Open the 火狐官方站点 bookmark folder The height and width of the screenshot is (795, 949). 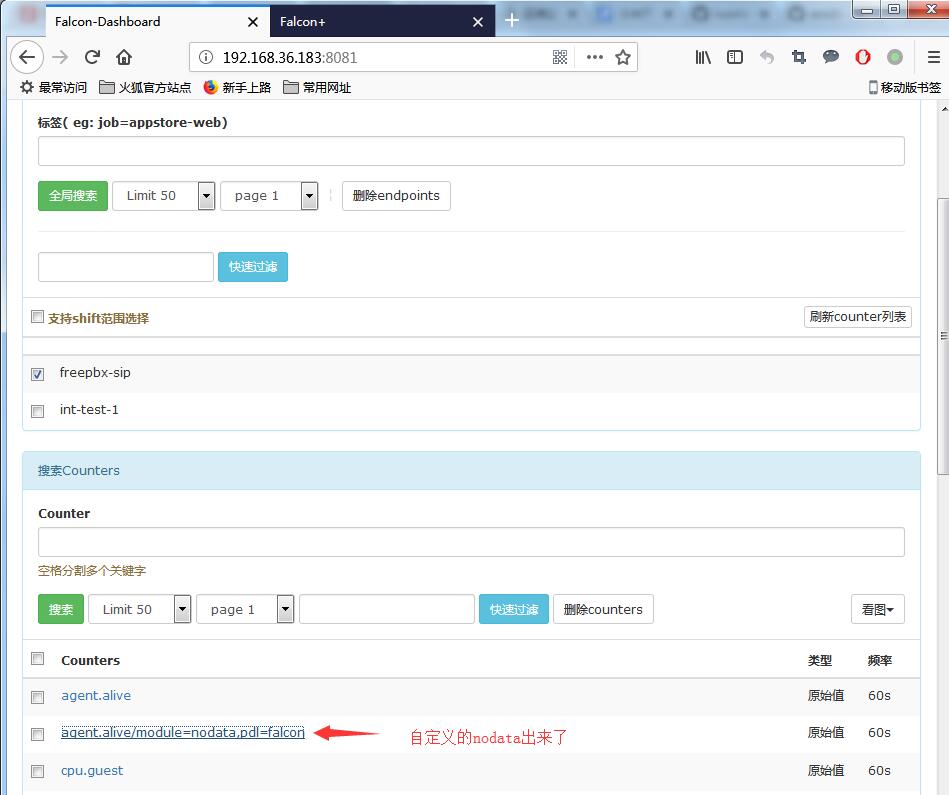[x=145, y=88]
